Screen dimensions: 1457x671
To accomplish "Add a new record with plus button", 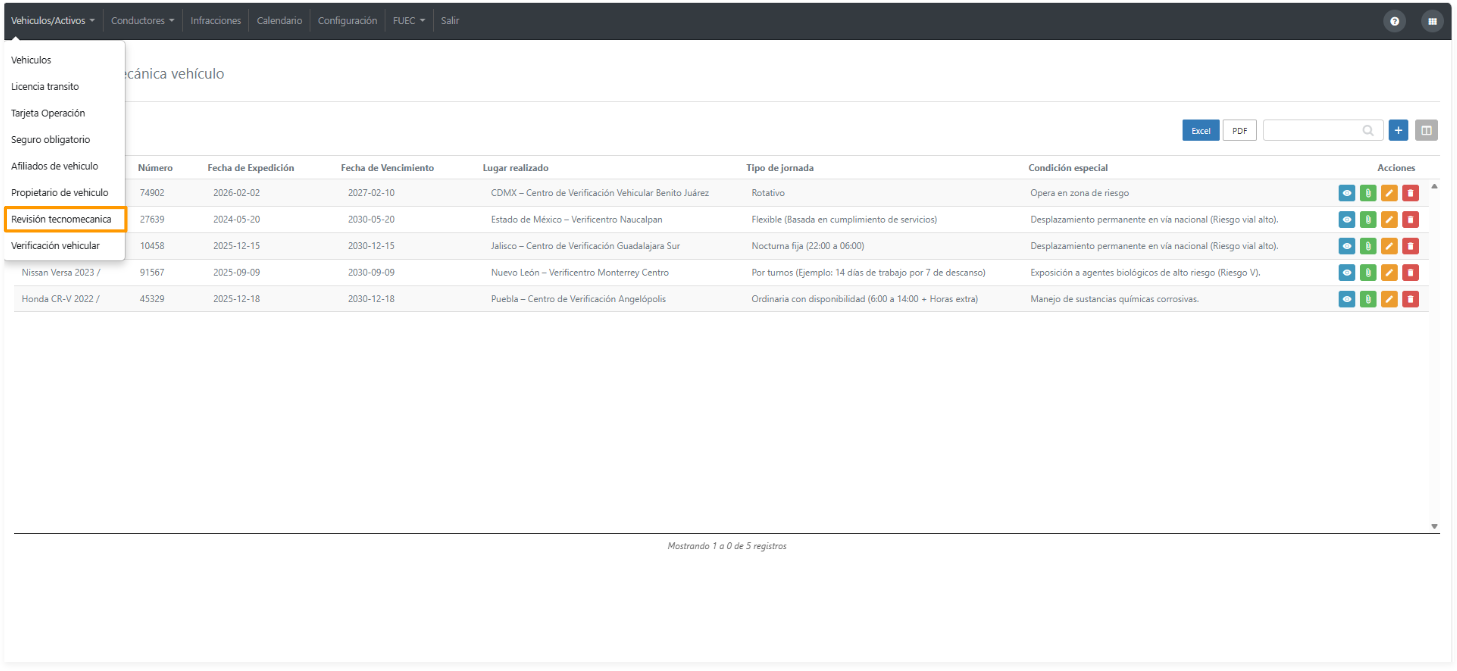I will [1399, 130].
